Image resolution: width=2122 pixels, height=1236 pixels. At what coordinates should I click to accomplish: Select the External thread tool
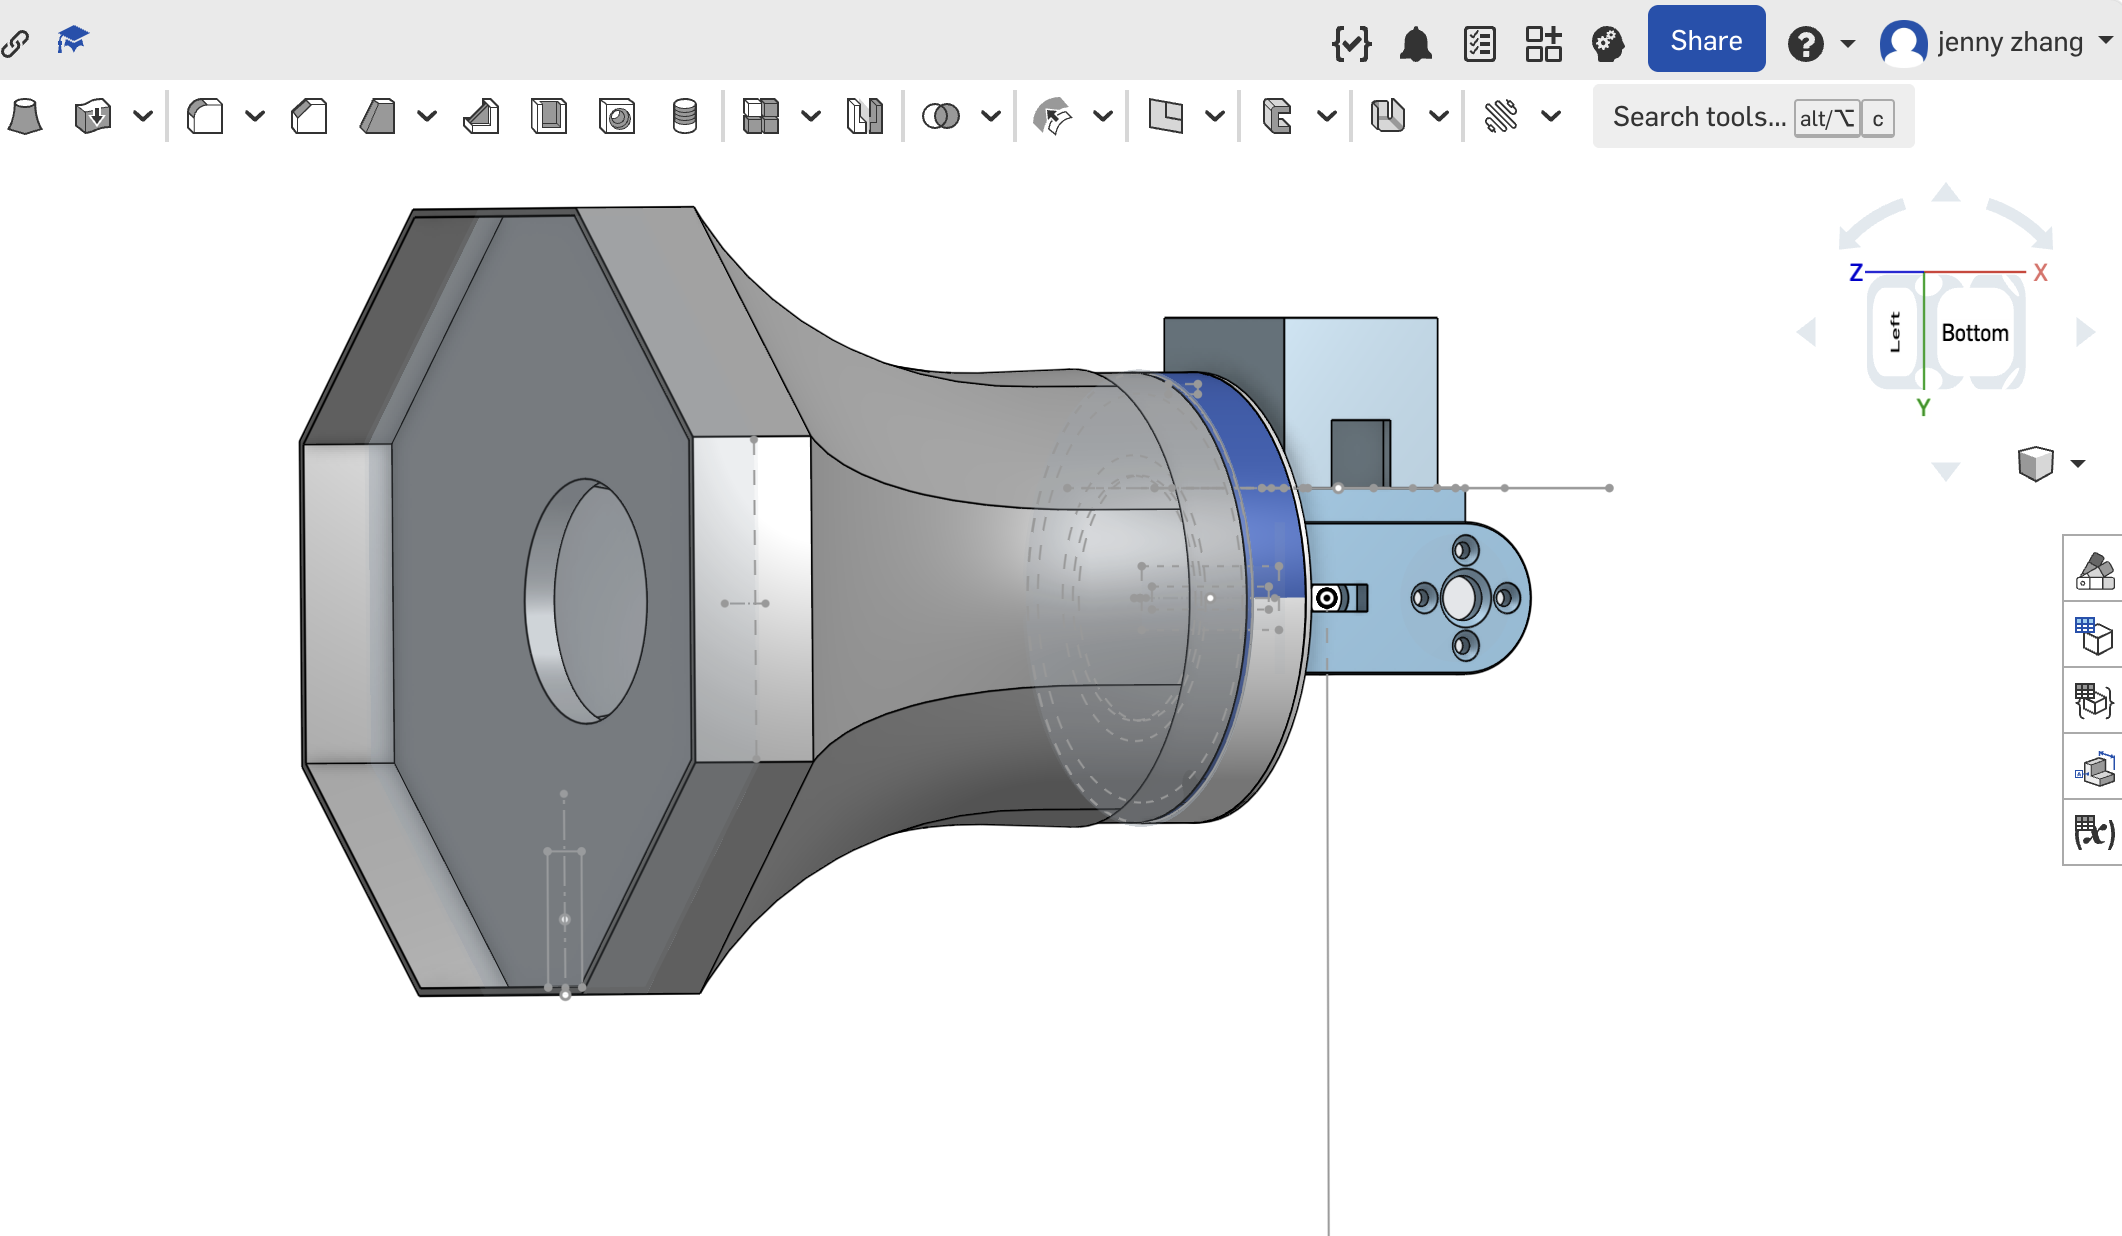(685, 117)
